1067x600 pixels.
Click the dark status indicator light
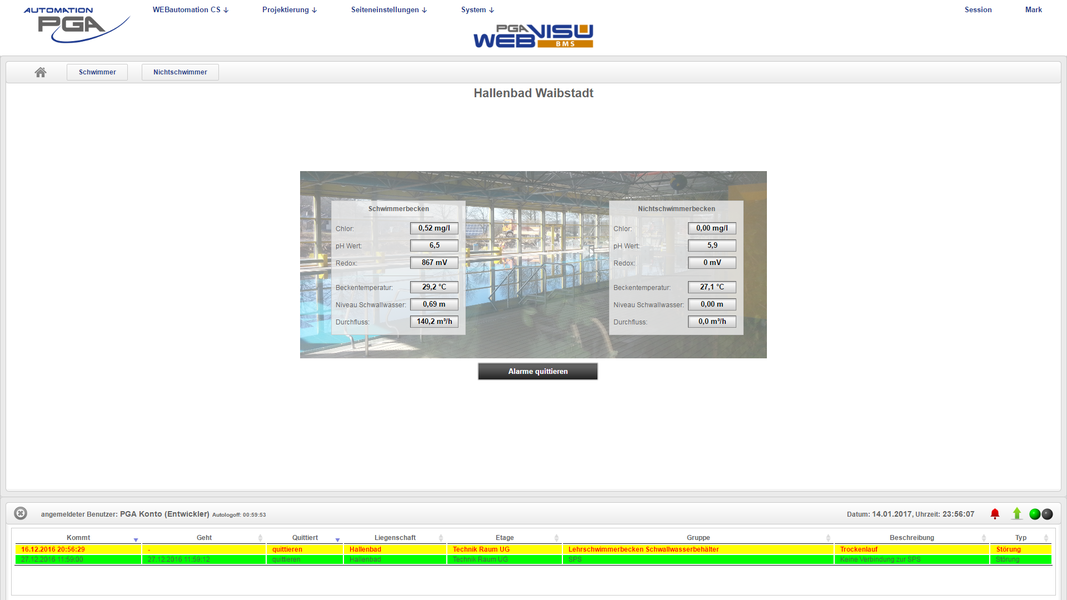[1047, 514]
